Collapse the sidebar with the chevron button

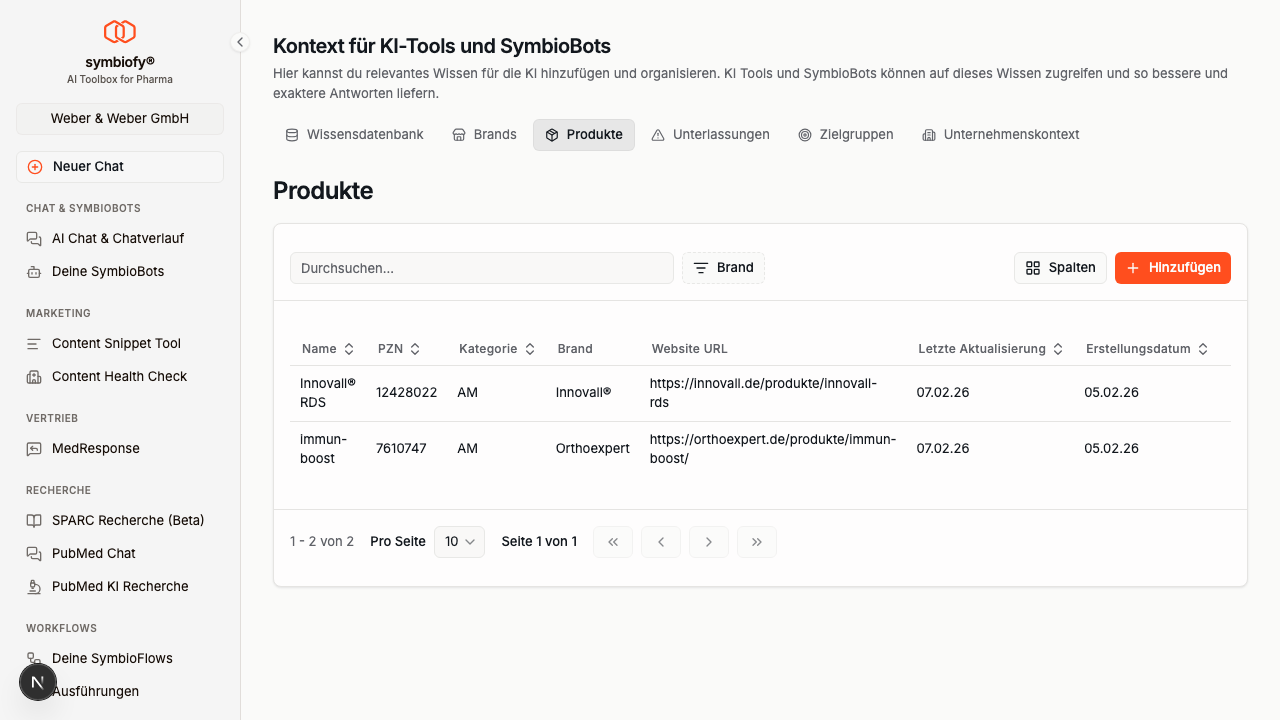click(x=240, y=42)
